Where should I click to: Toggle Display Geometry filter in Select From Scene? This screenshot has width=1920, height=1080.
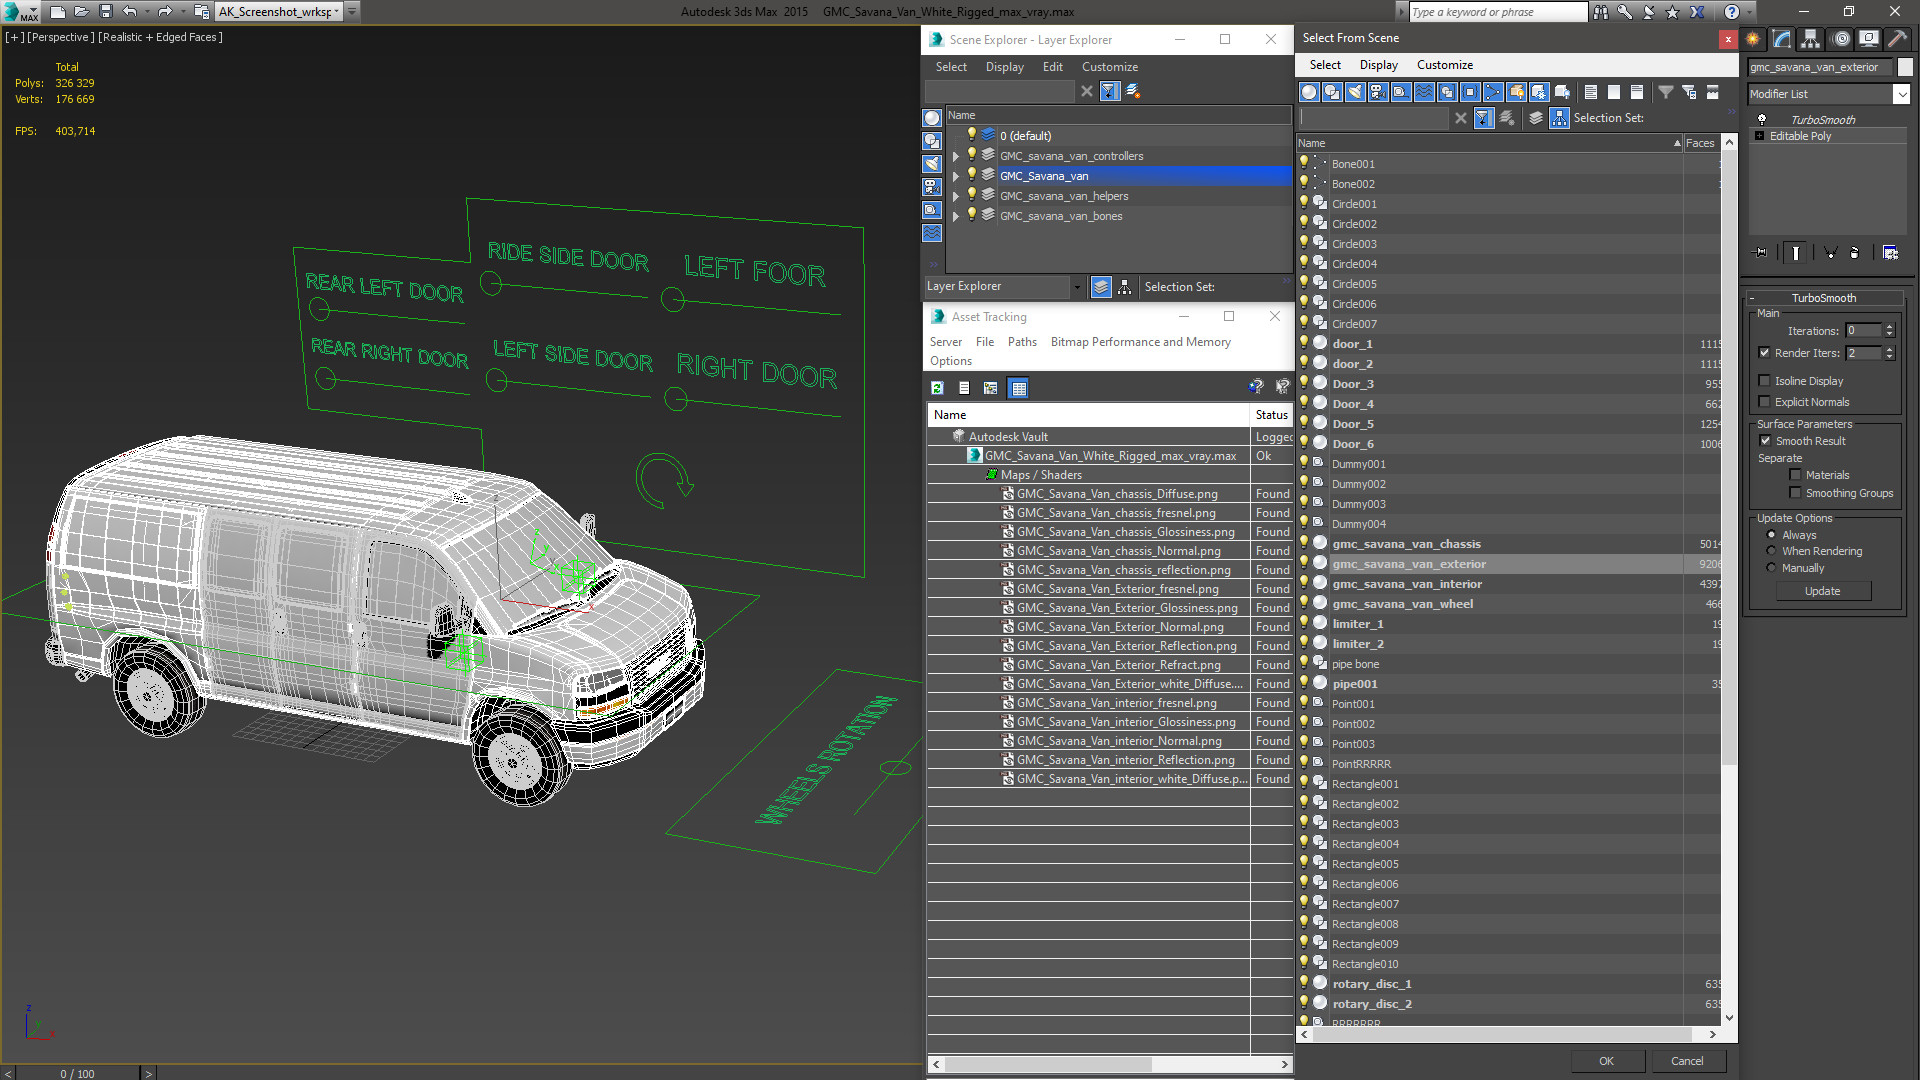tap(1309, 92)
